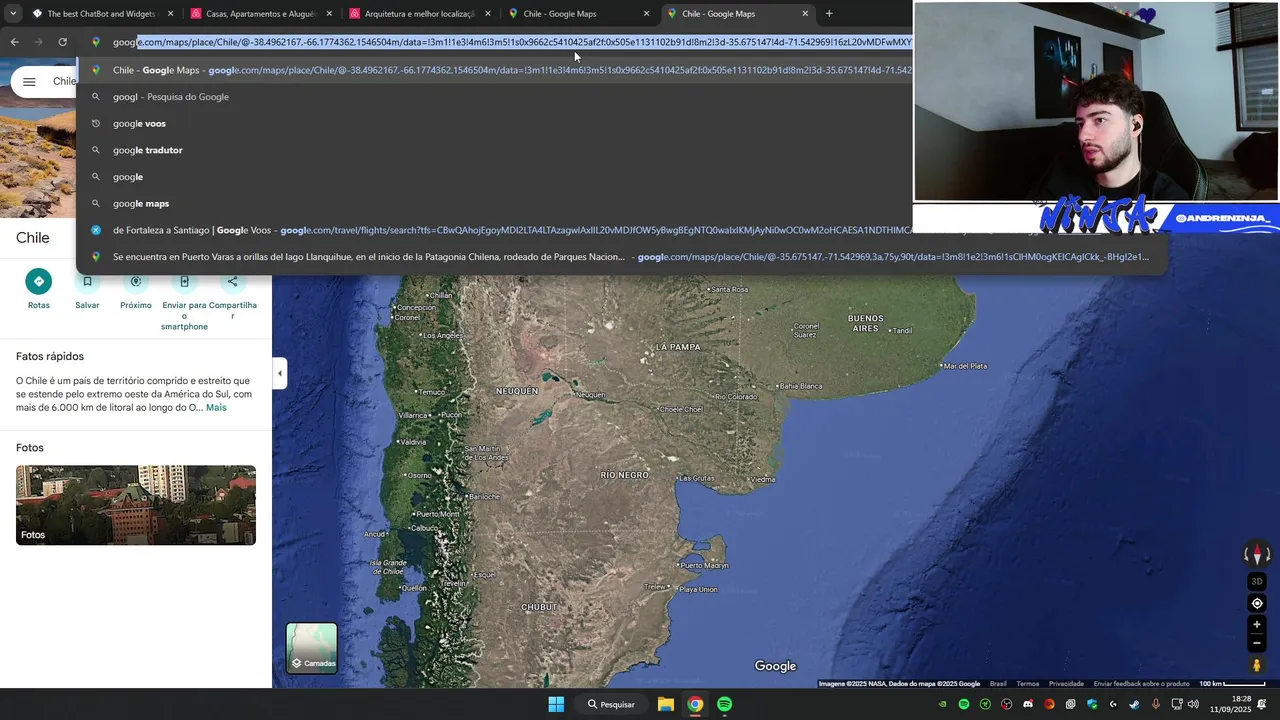1280x720 pixels.
Task: Click the Rotas directions icon
Action: tap(39, 282)
